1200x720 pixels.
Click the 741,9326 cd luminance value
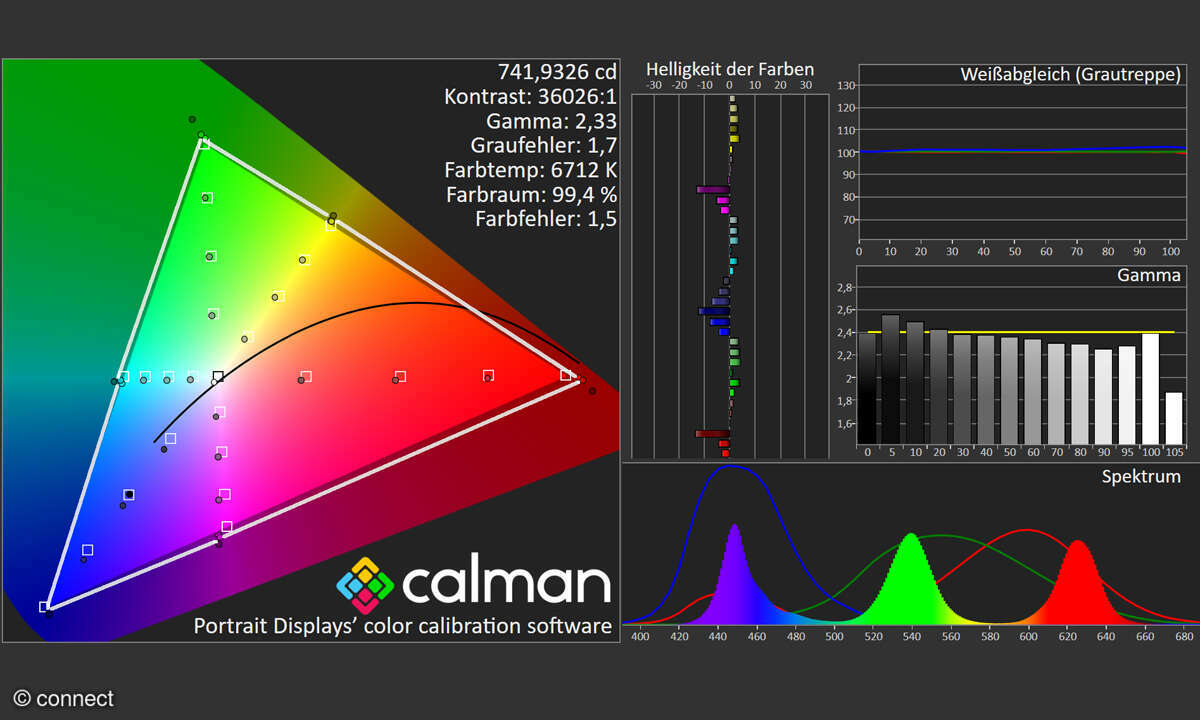tap(557, 72)
